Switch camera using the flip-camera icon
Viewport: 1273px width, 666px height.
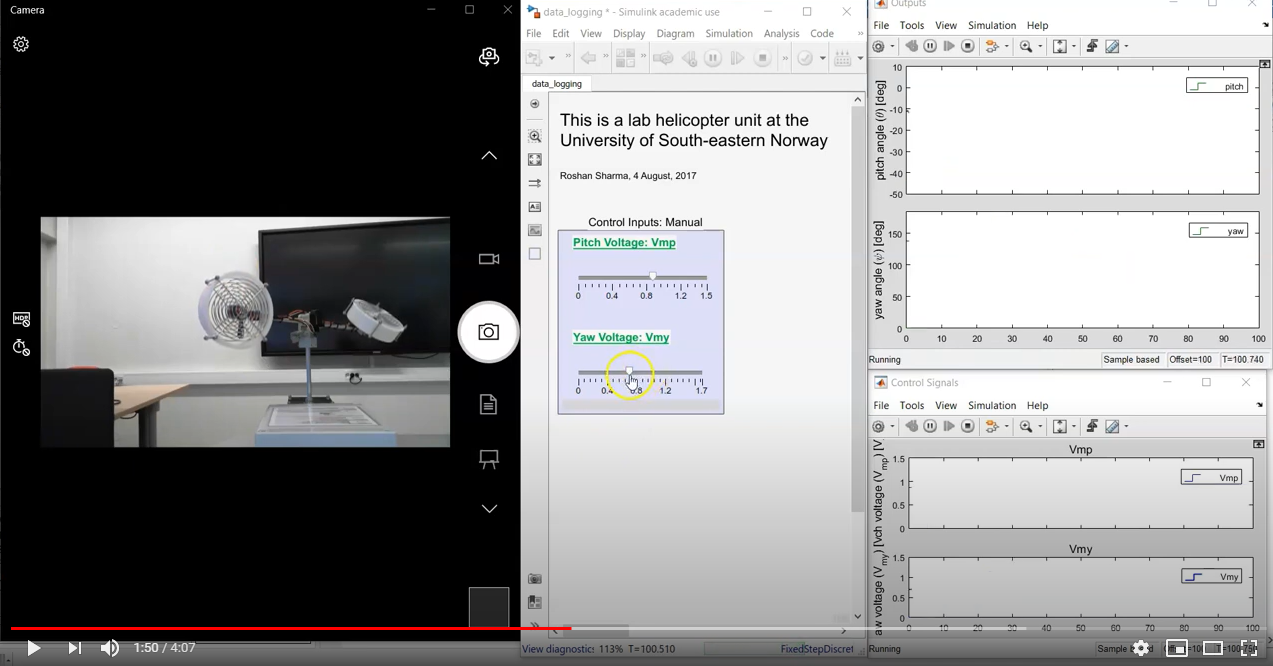point(489,57)
